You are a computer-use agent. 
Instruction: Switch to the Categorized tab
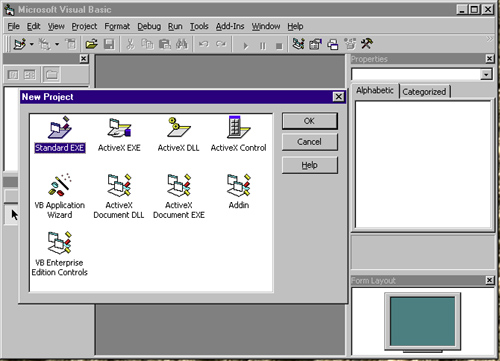click(424, 92)
